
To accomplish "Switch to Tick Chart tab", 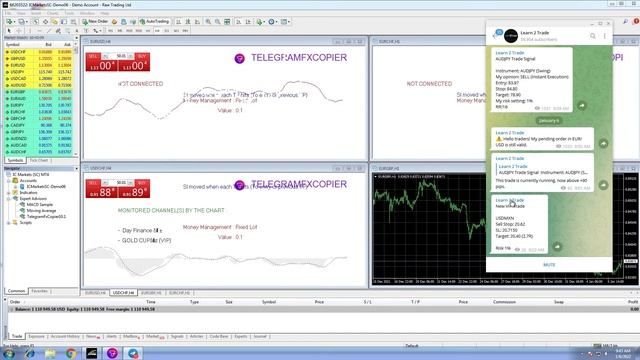I will point(39,160).
